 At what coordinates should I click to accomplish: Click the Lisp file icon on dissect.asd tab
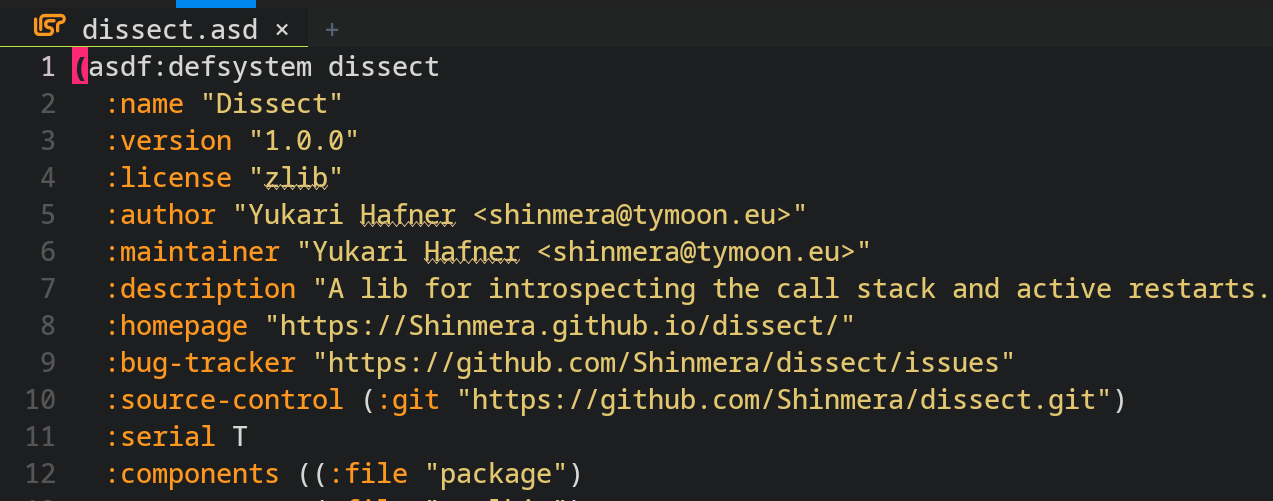point(49,27)
